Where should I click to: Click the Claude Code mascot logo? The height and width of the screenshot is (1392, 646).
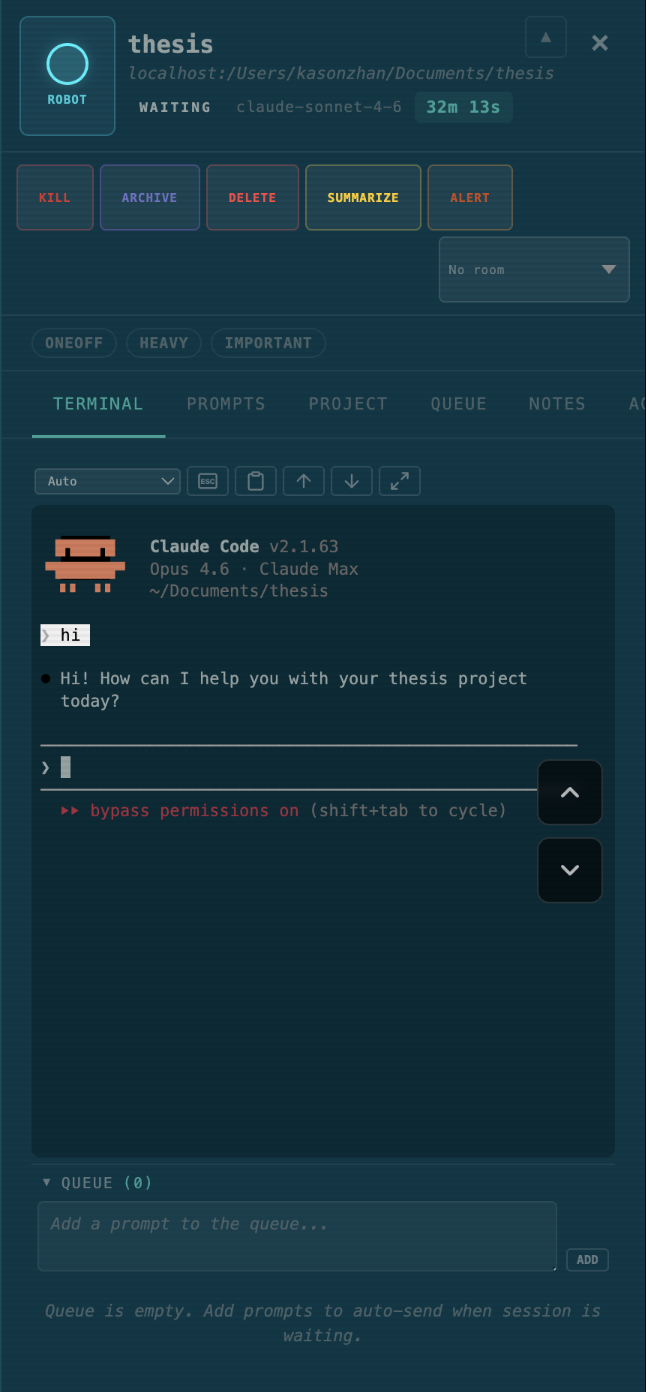pyautogui.click(x=85, y=565)
